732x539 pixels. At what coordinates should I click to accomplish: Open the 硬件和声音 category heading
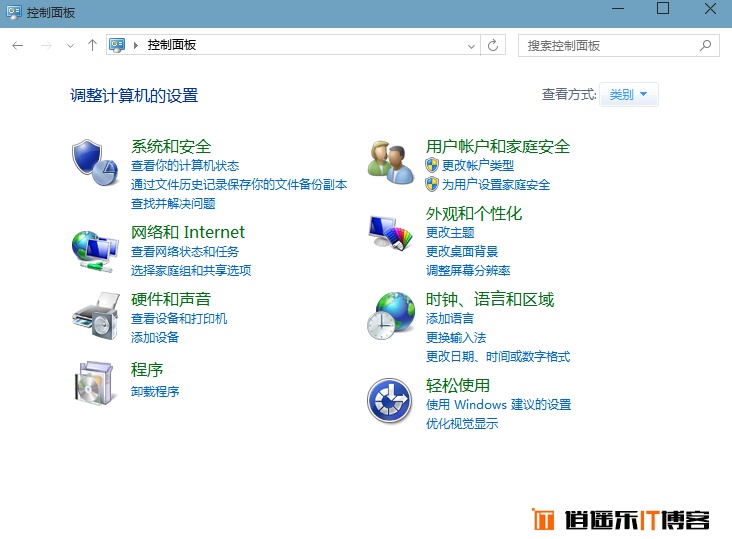coord(171,299)
